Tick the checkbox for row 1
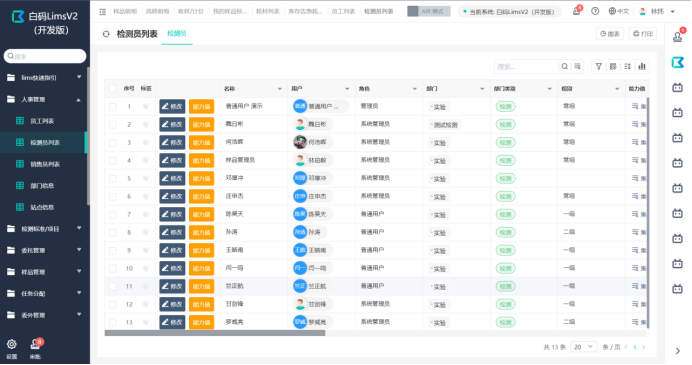This screenshot has height=365, width=692. (x=113, y=107)
